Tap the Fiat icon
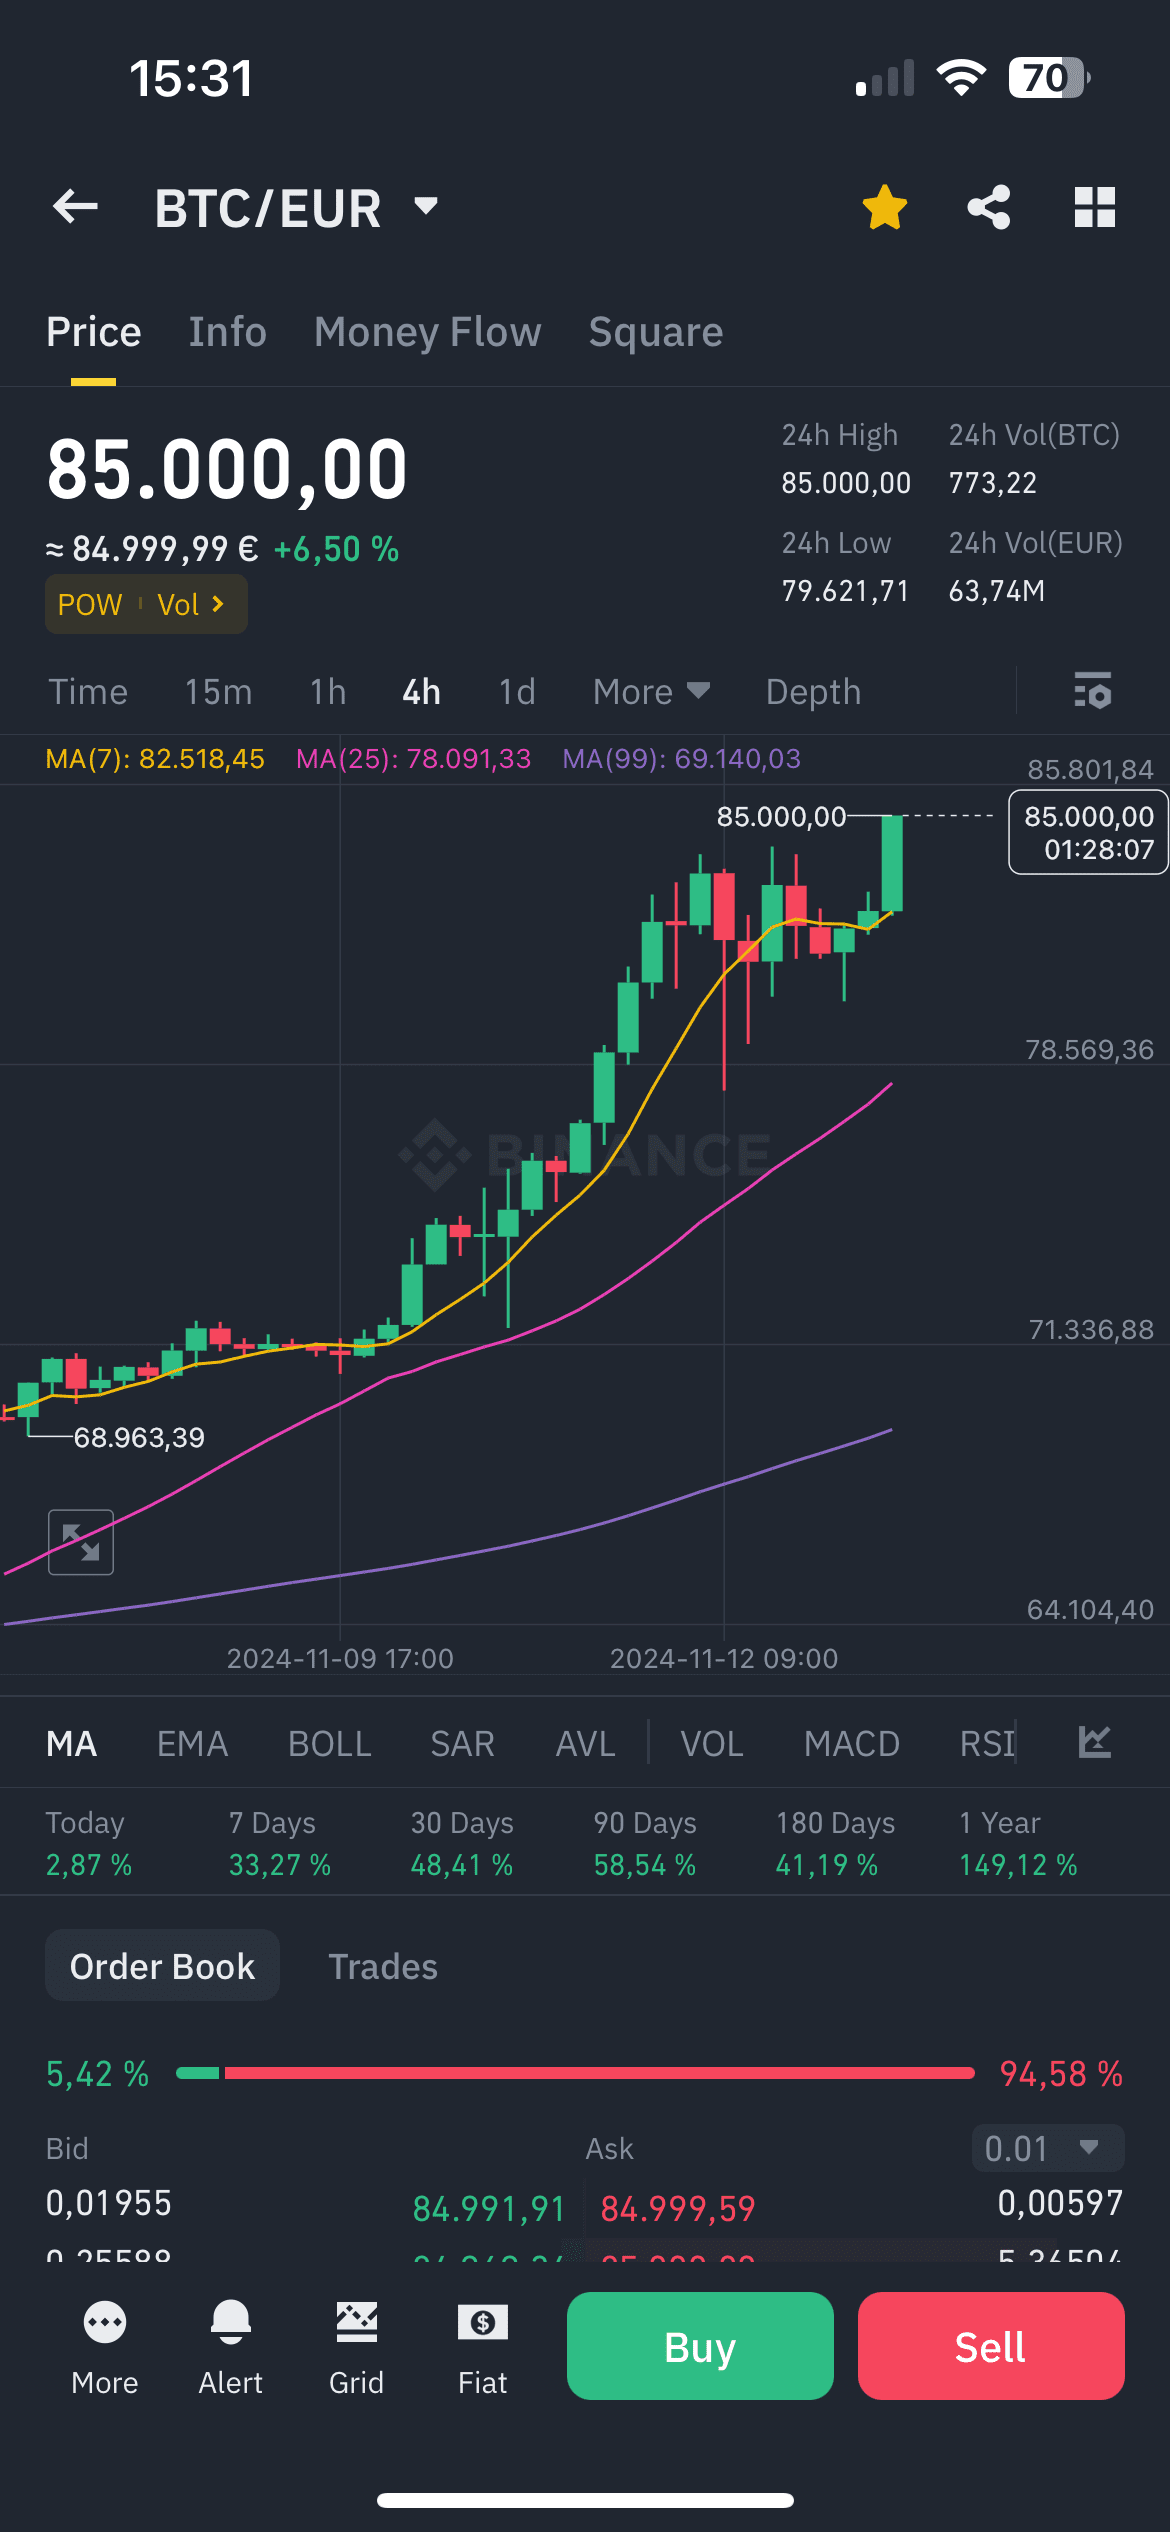 (483, 2342)
